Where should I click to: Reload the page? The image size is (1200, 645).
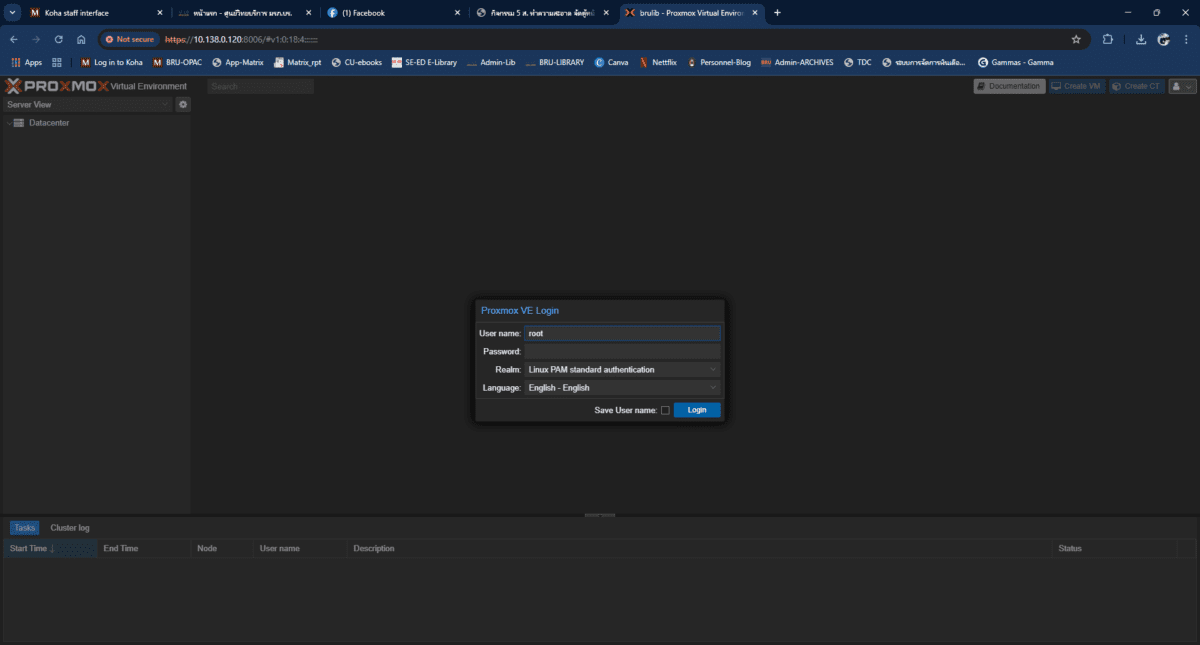coord(58,39)
